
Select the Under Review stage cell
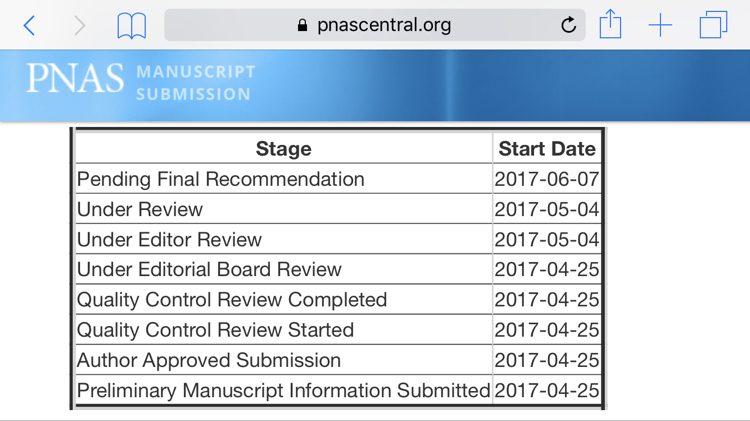(140, 210)
